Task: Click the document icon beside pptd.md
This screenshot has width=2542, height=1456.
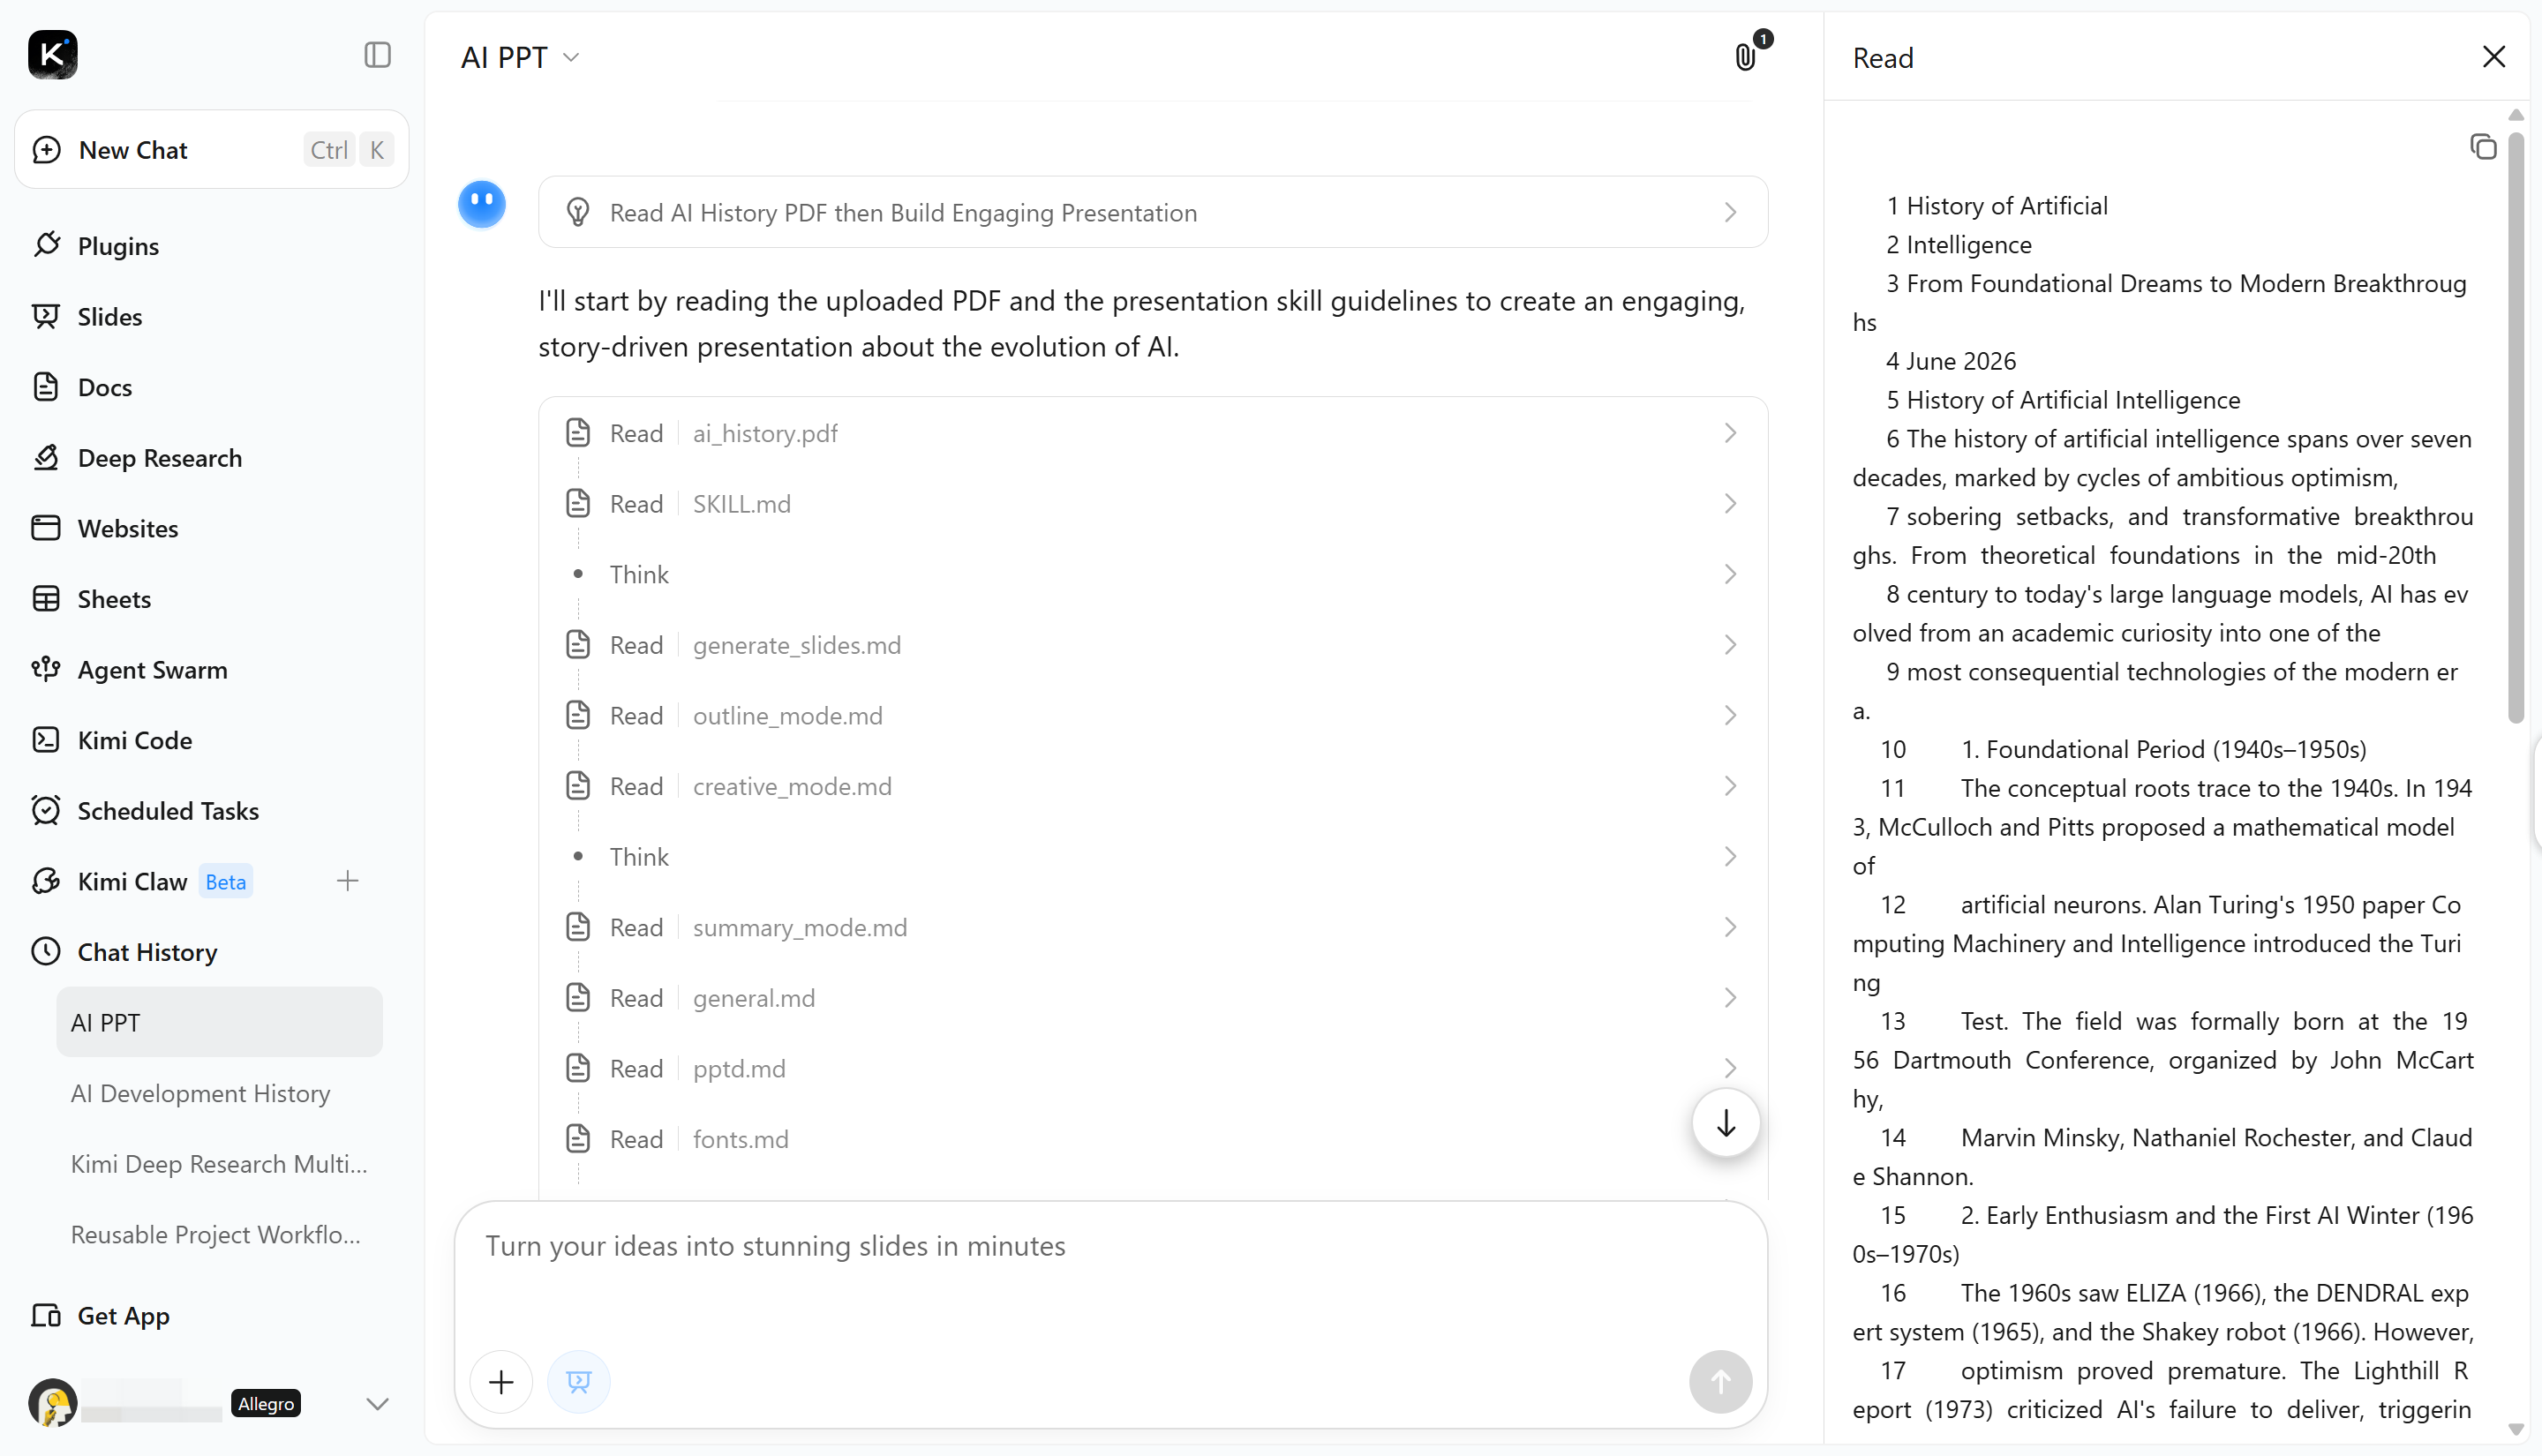Action: pos(578,1068)
